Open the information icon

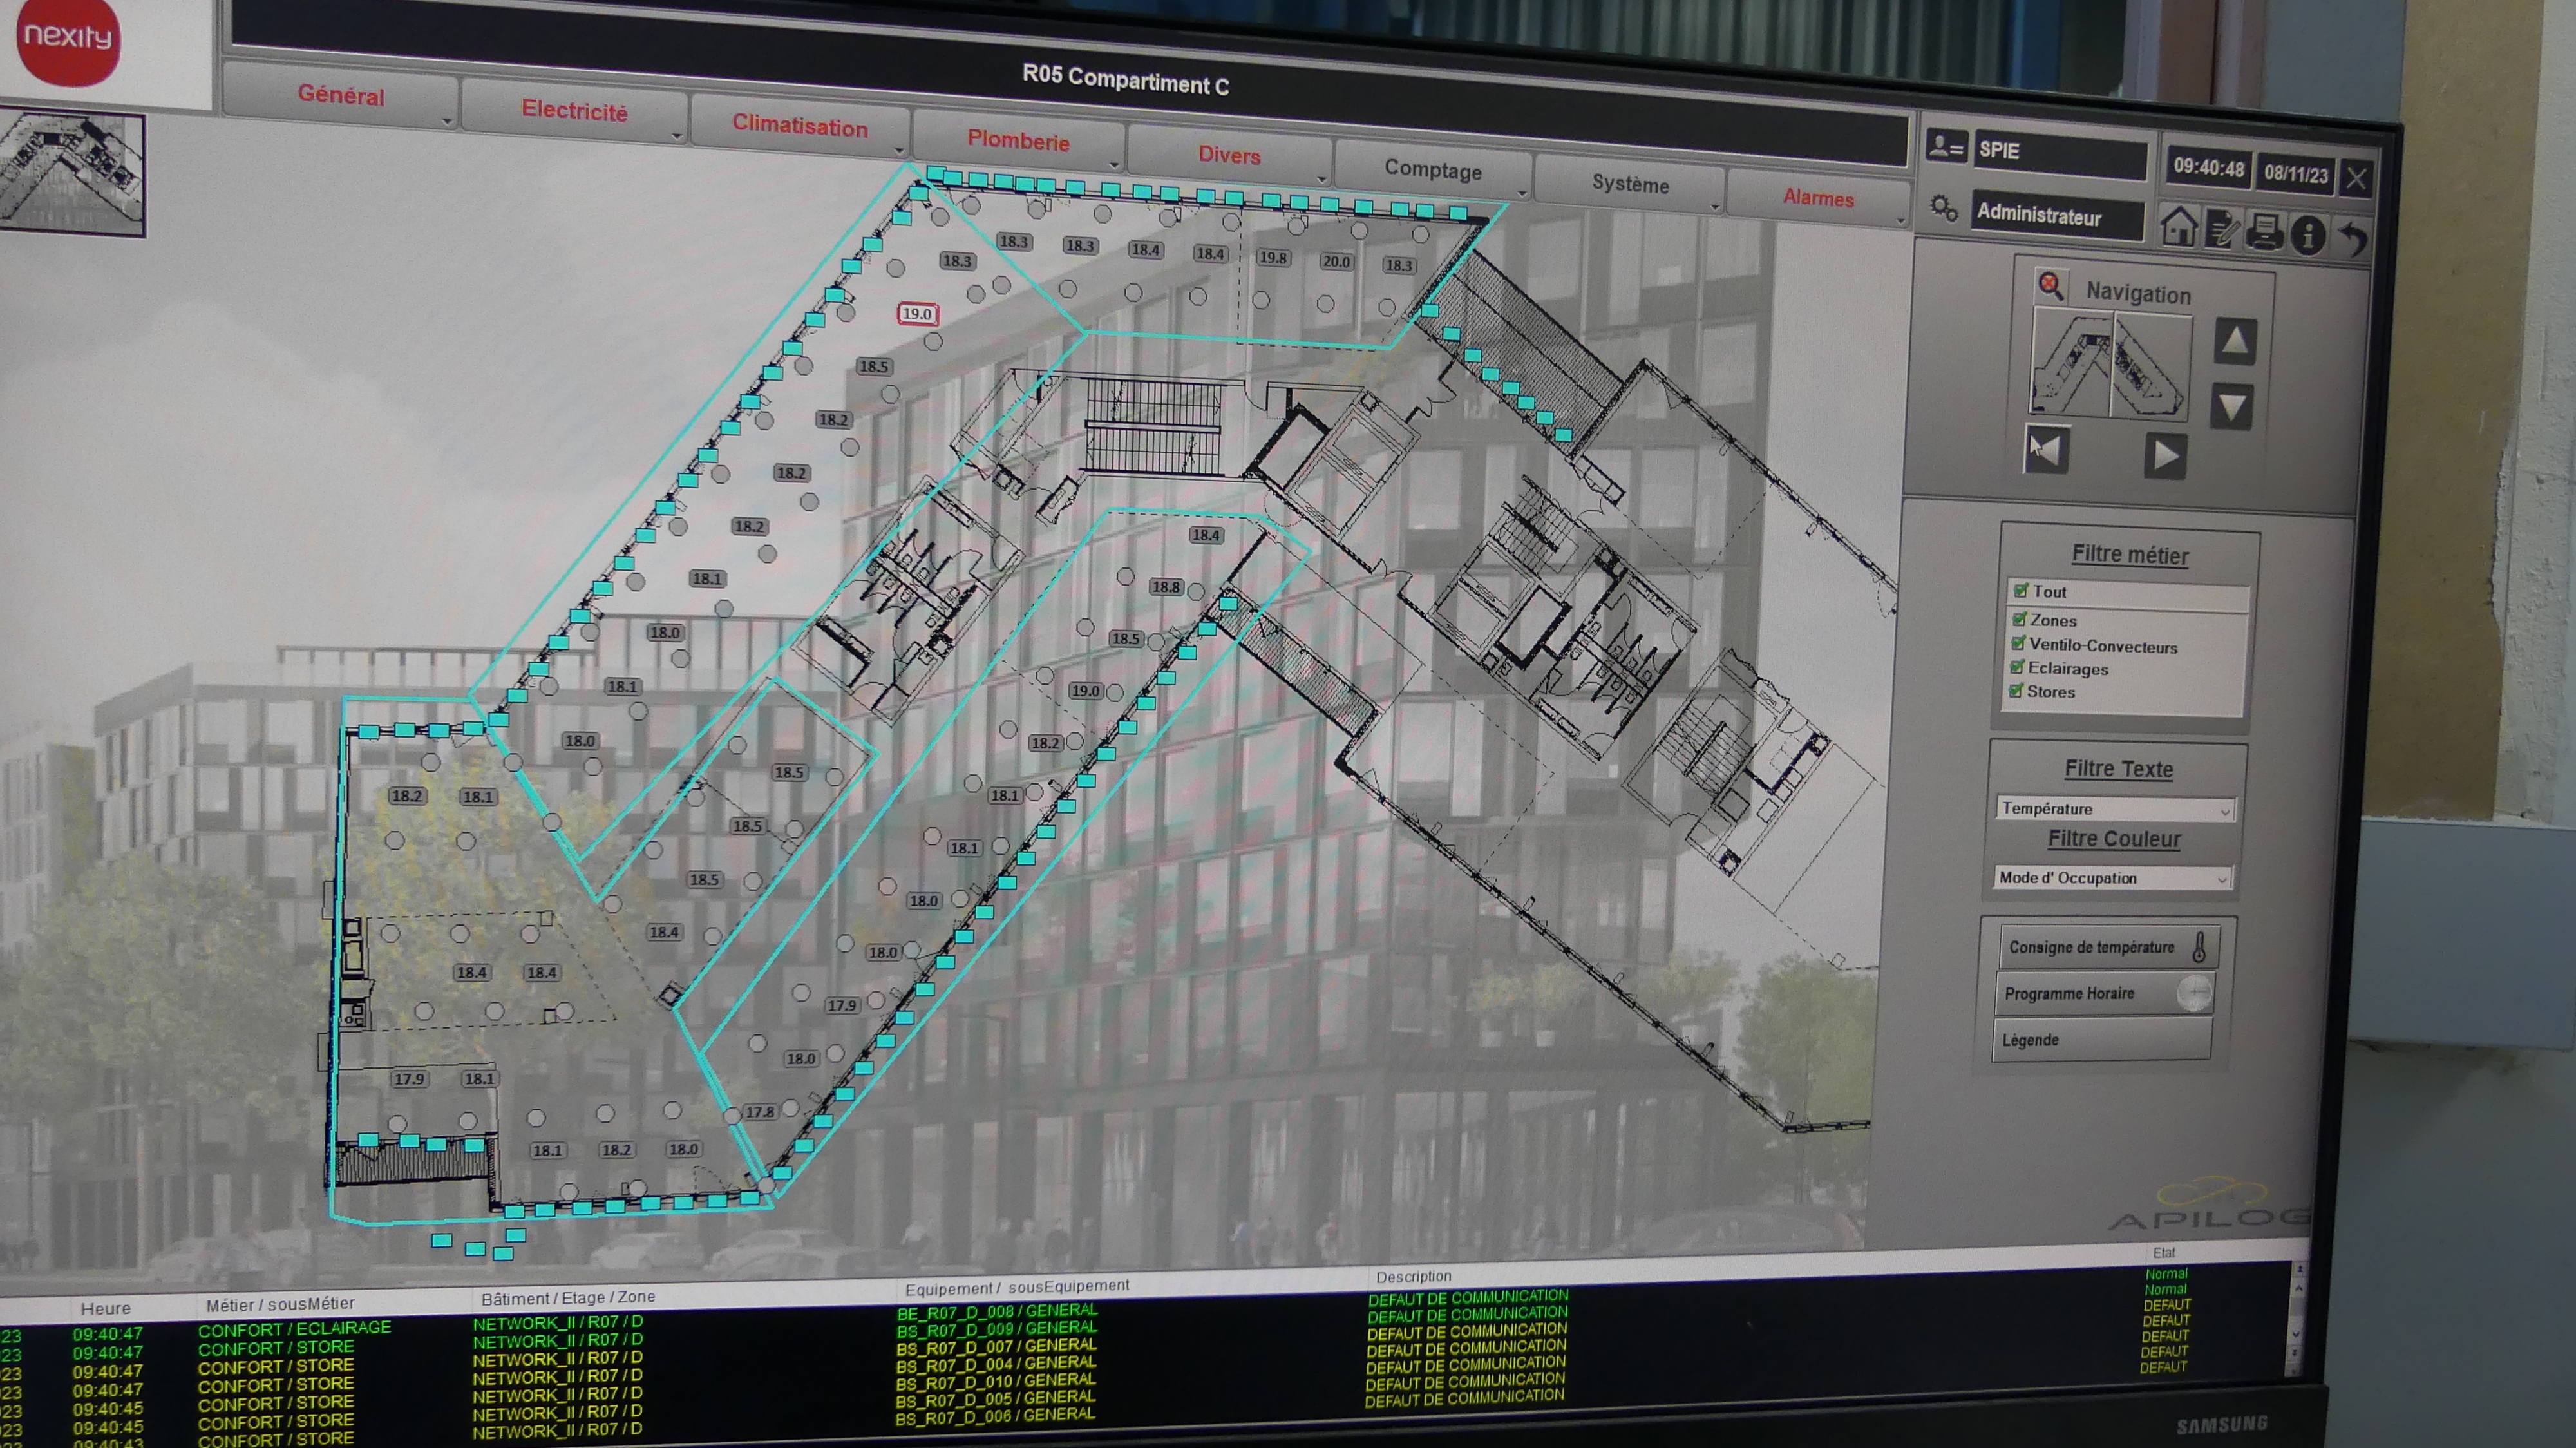[2307, 236]
